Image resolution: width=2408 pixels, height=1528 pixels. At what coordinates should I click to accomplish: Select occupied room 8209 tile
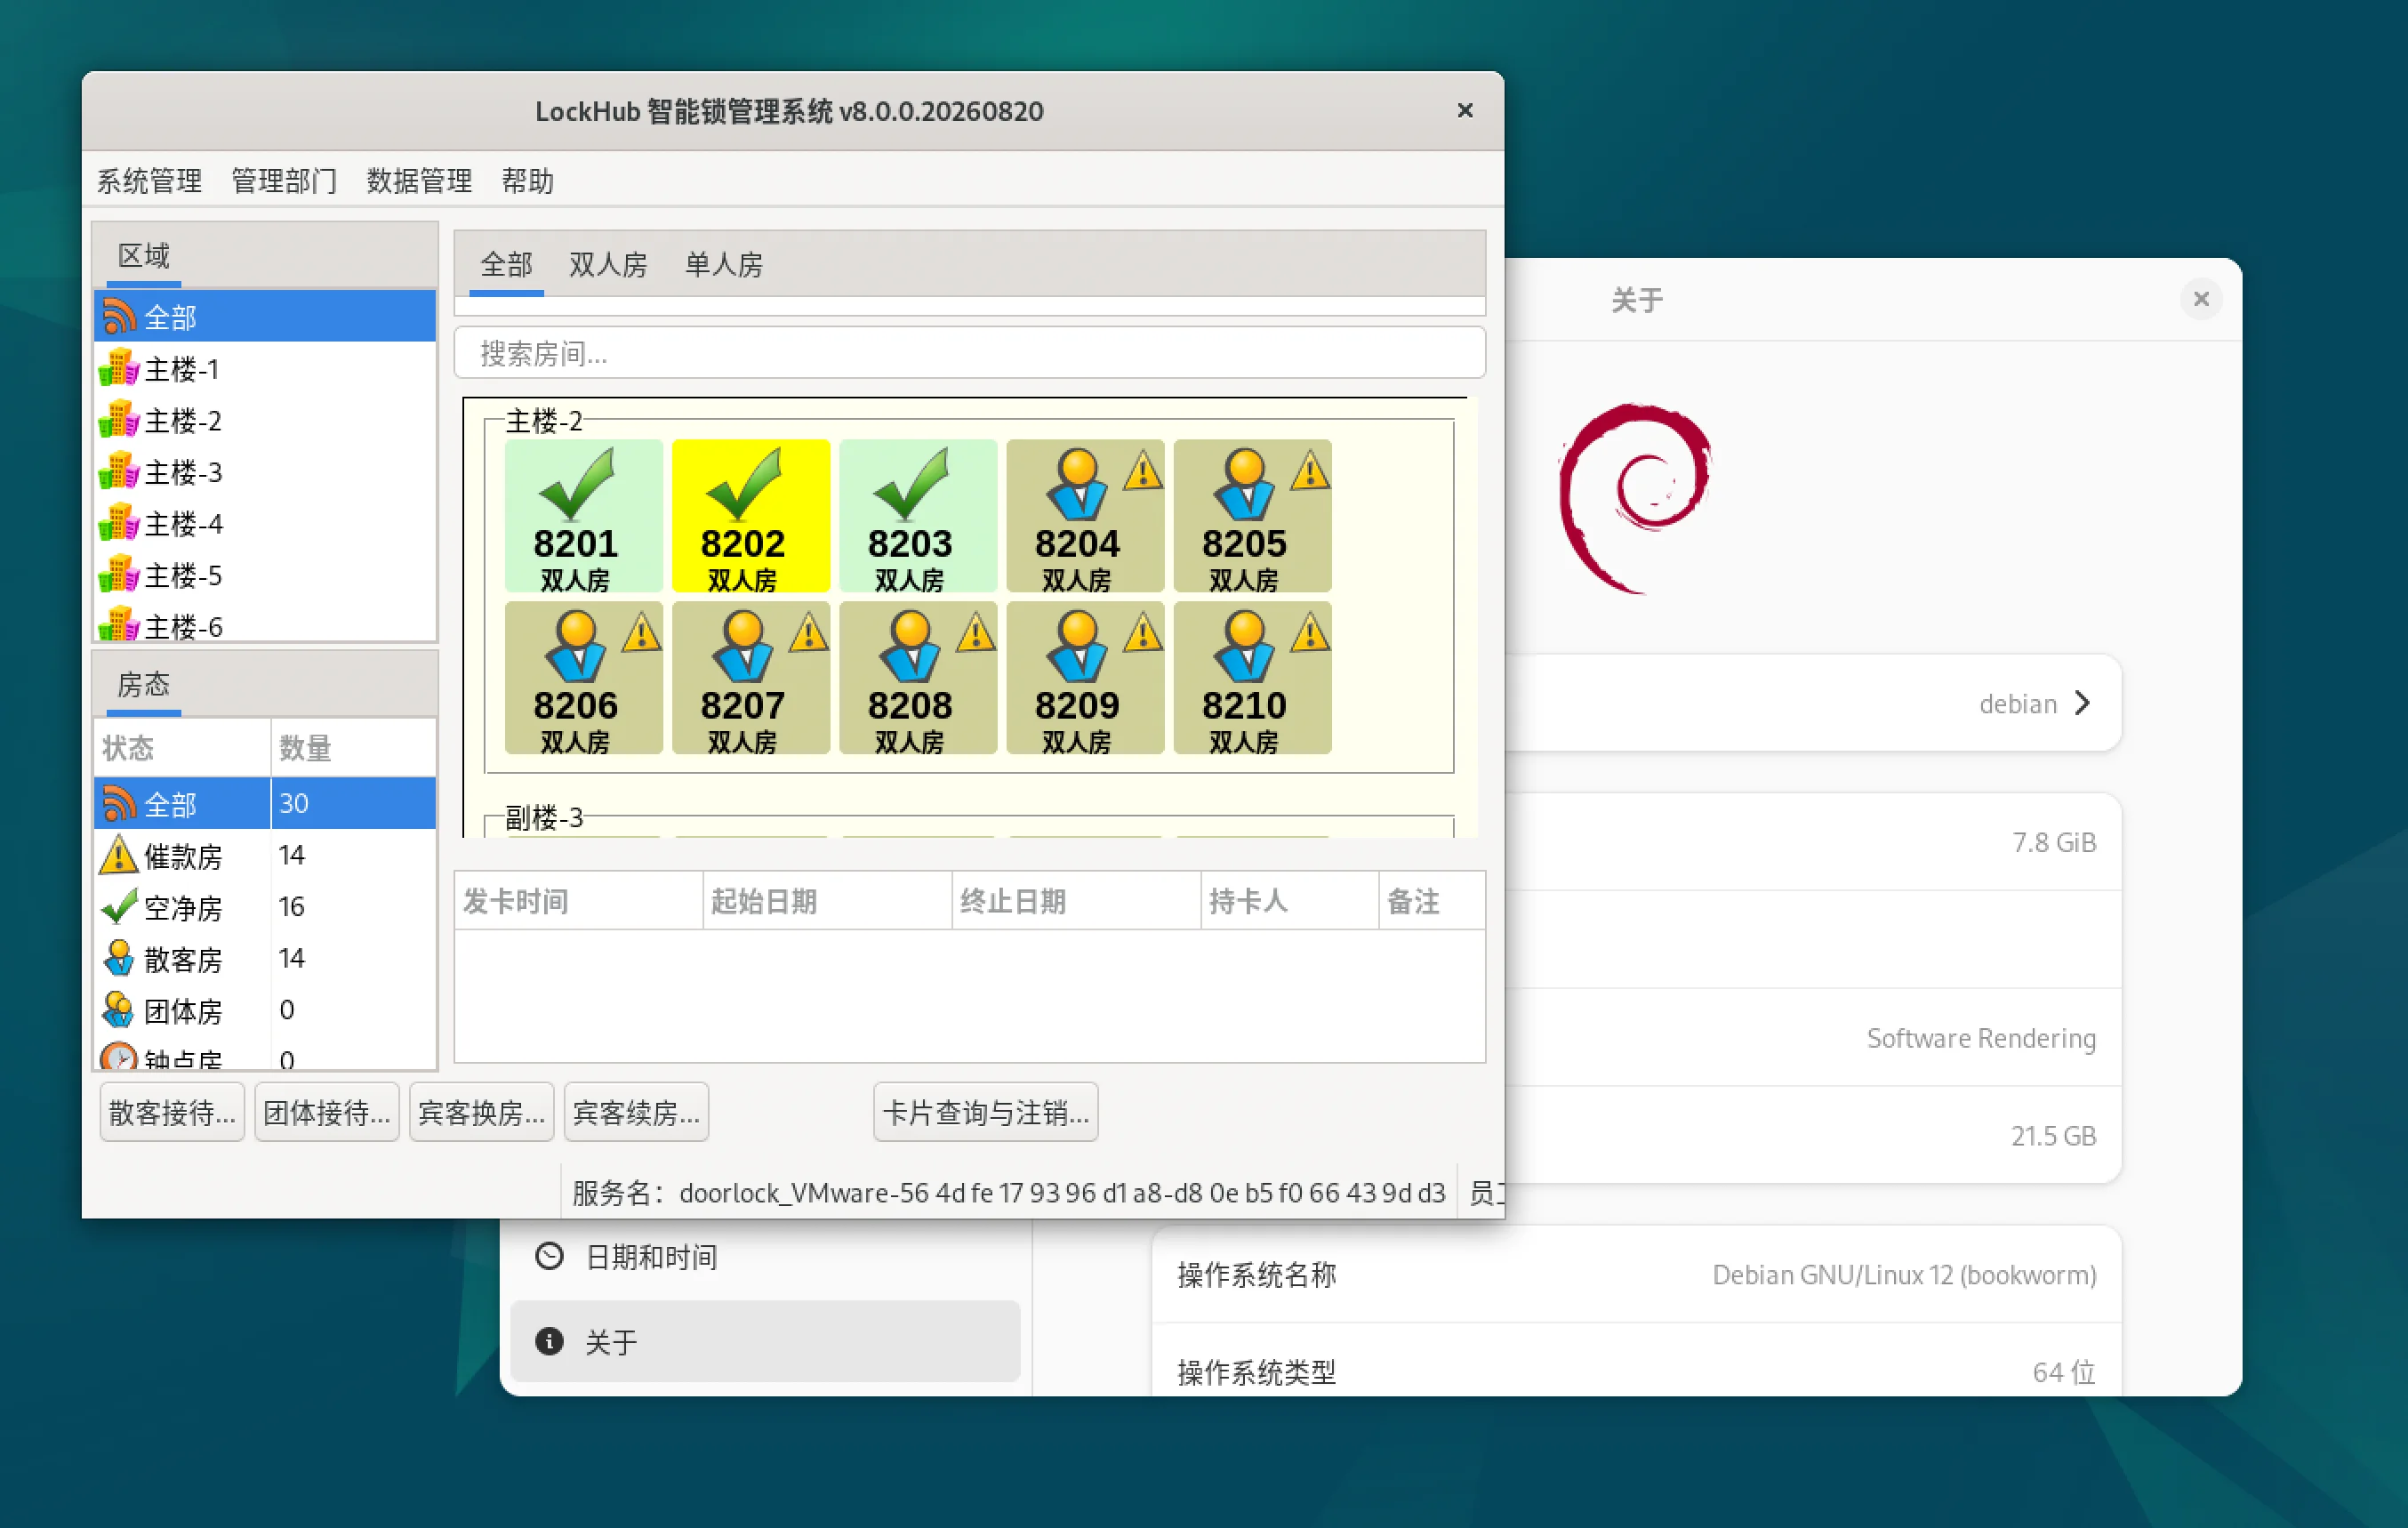pyautogui.click(x=1084, y=678)
